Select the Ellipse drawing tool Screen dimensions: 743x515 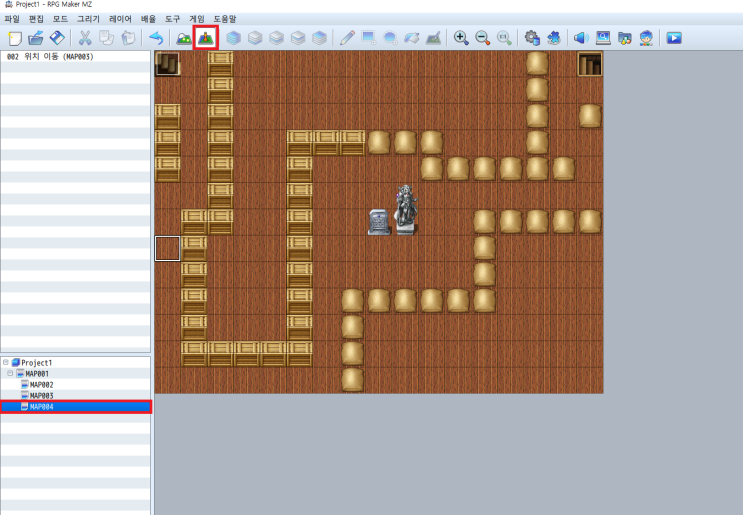pos(390,38)
